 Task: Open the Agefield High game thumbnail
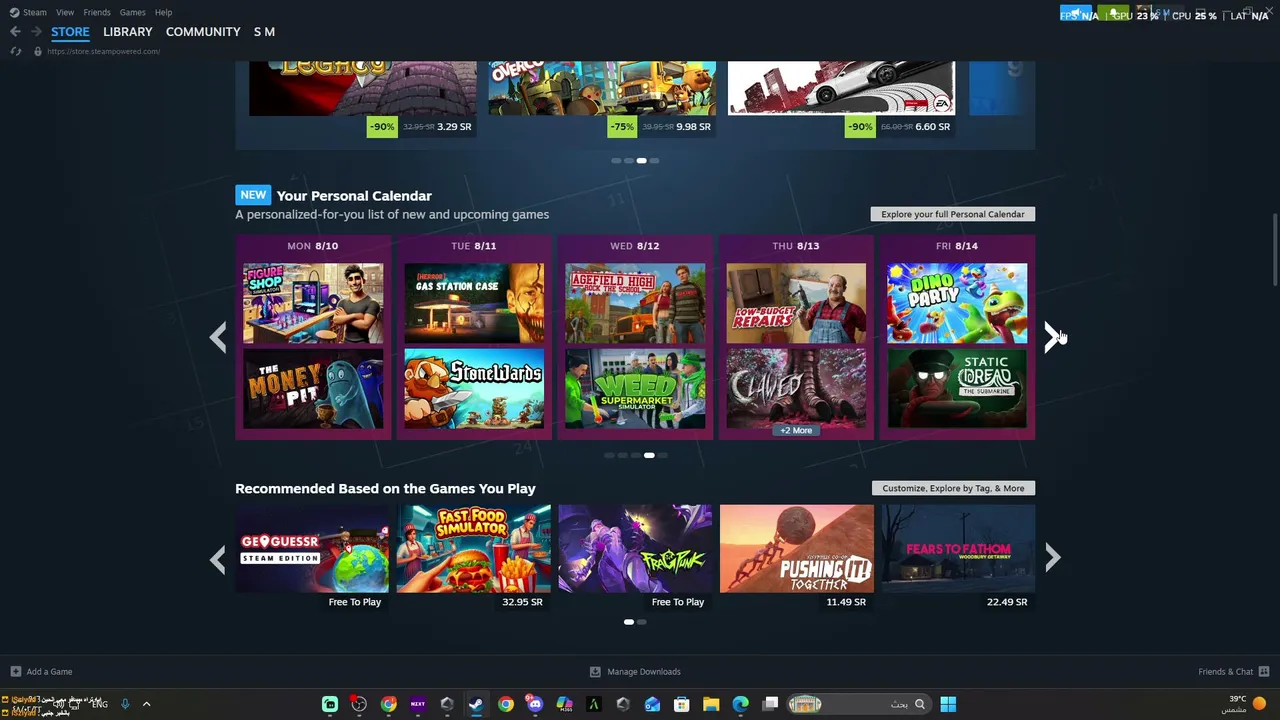[x=635, y=303]
